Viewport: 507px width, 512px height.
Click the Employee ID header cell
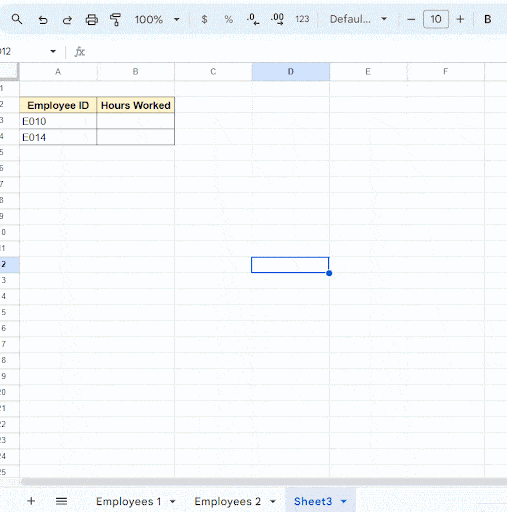pos(58,105)
